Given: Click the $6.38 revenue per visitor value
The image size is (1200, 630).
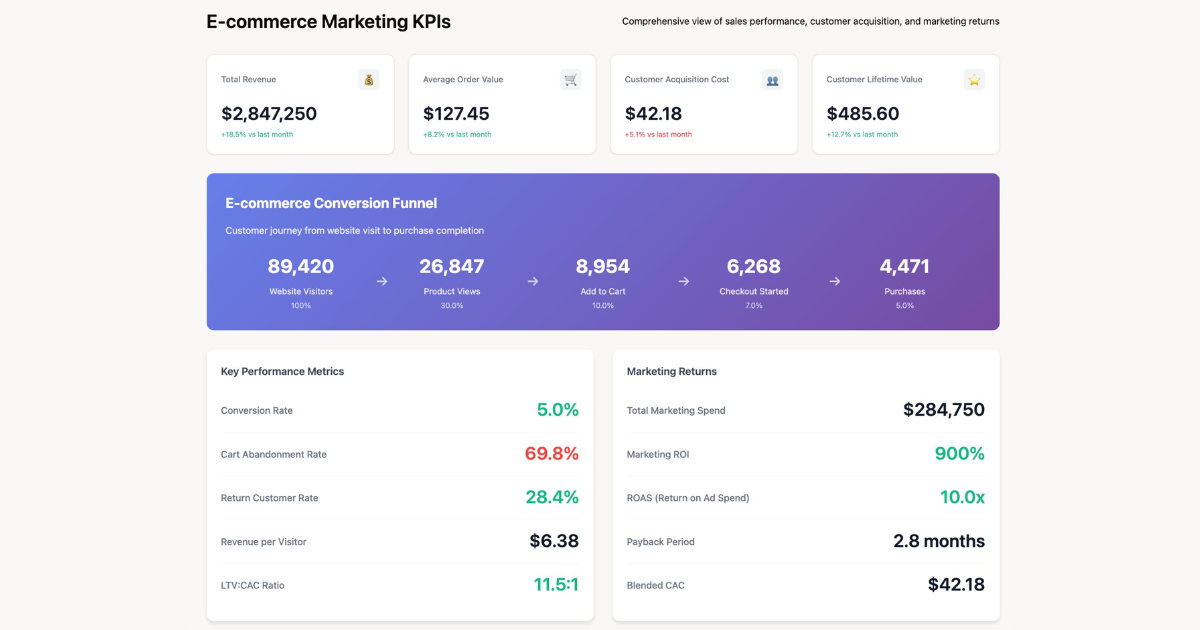Looking at the screenshot, I should pos(554,541).
